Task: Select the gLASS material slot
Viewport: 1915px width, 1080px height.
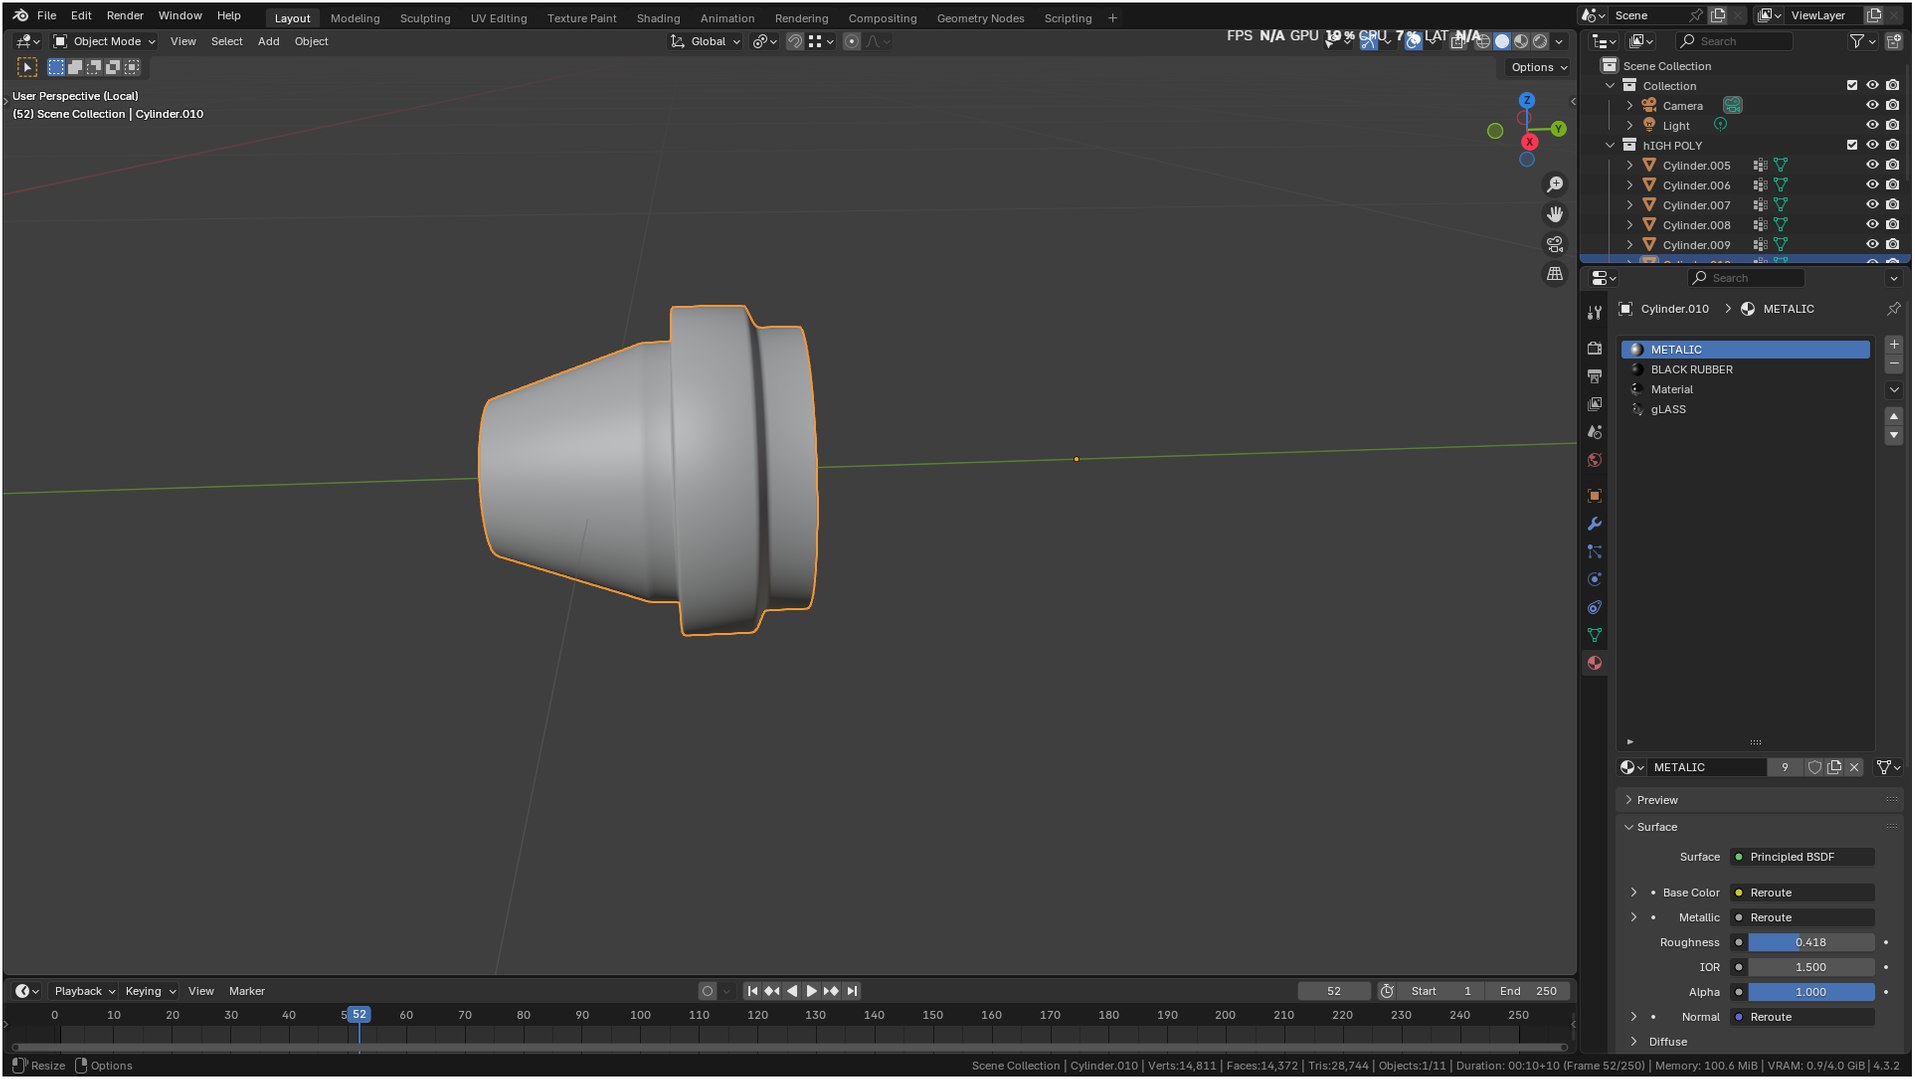Action: [1745, 409]
